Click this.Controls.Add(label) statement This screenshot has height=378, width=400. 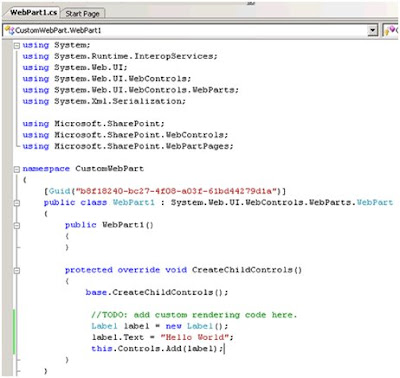(157, 349)
